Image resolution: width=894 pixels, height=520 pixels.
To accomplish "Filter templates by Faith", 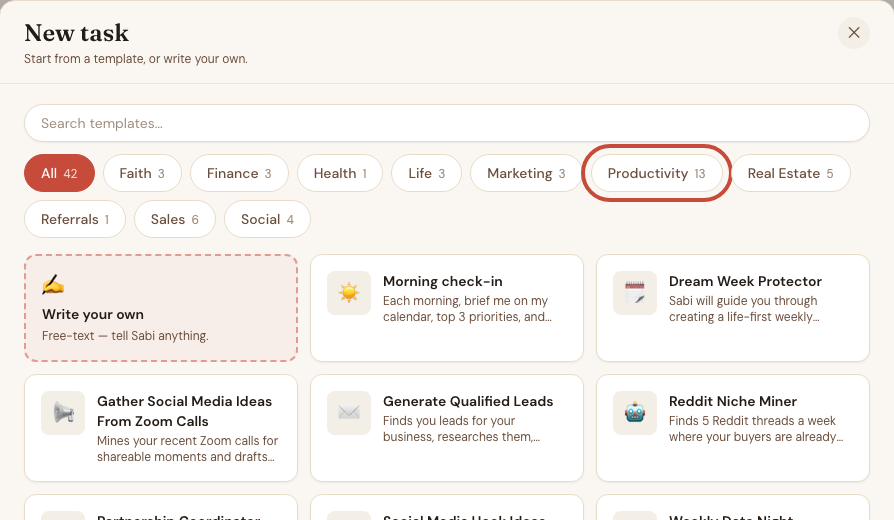I will coord(142,173).
